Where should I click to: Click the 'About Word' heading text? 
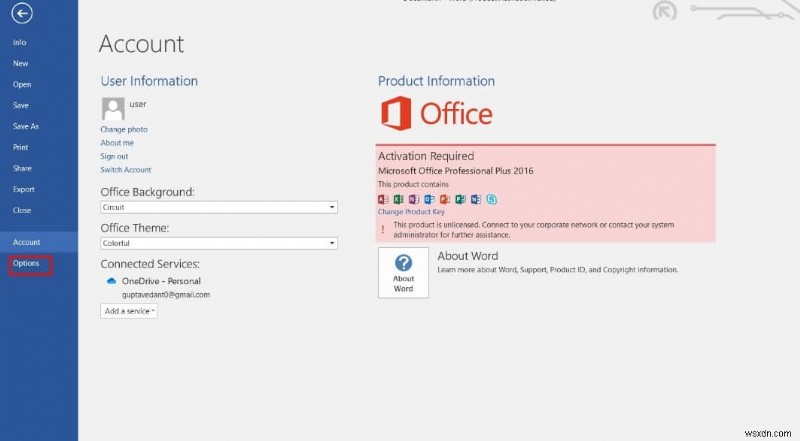click(468, 256)
